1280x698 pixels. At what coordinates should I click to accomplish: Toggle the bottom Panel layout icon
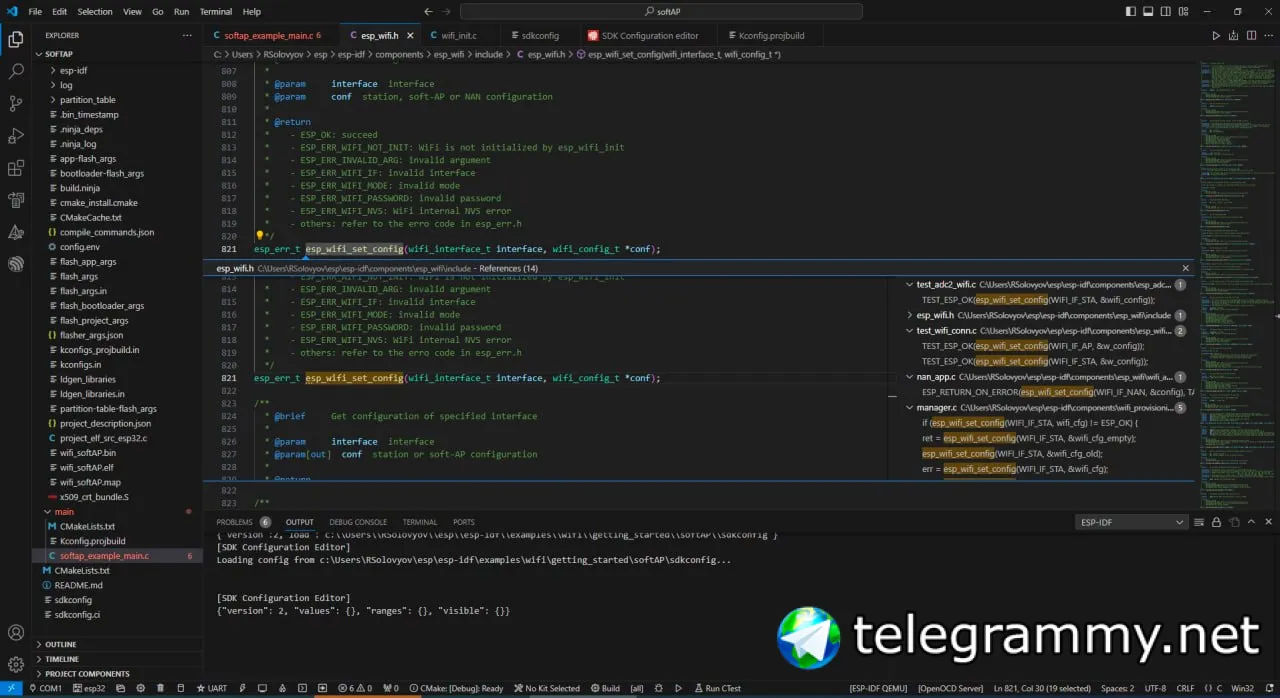(x=1149, y=12)
